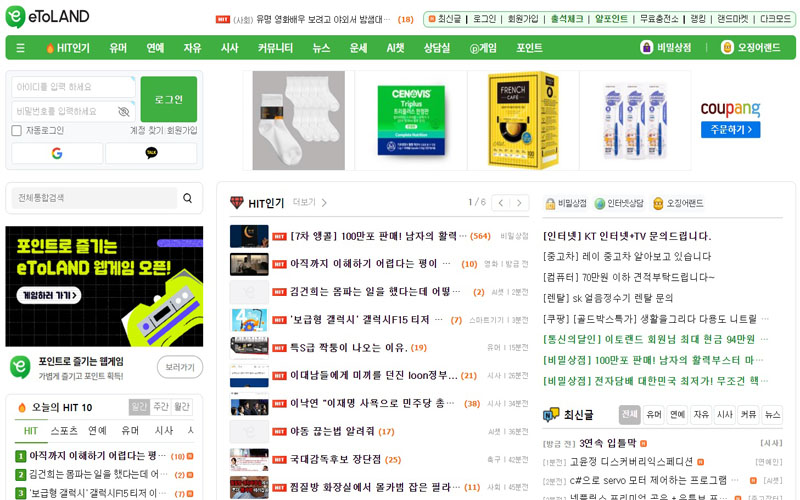800x500 pixels.
Task: Open [인터넷] KT 인터넷+TV 문의드립니다
Action: pos(627,236)
